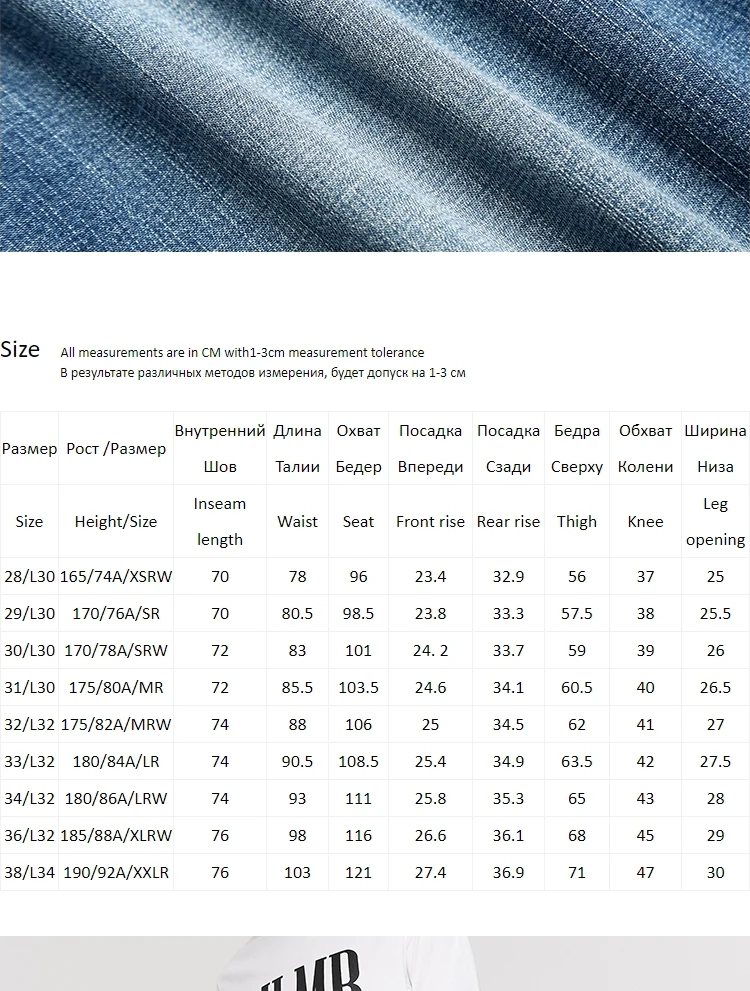
Task: Click leg opening value 25.5
Action: [715, 613]
